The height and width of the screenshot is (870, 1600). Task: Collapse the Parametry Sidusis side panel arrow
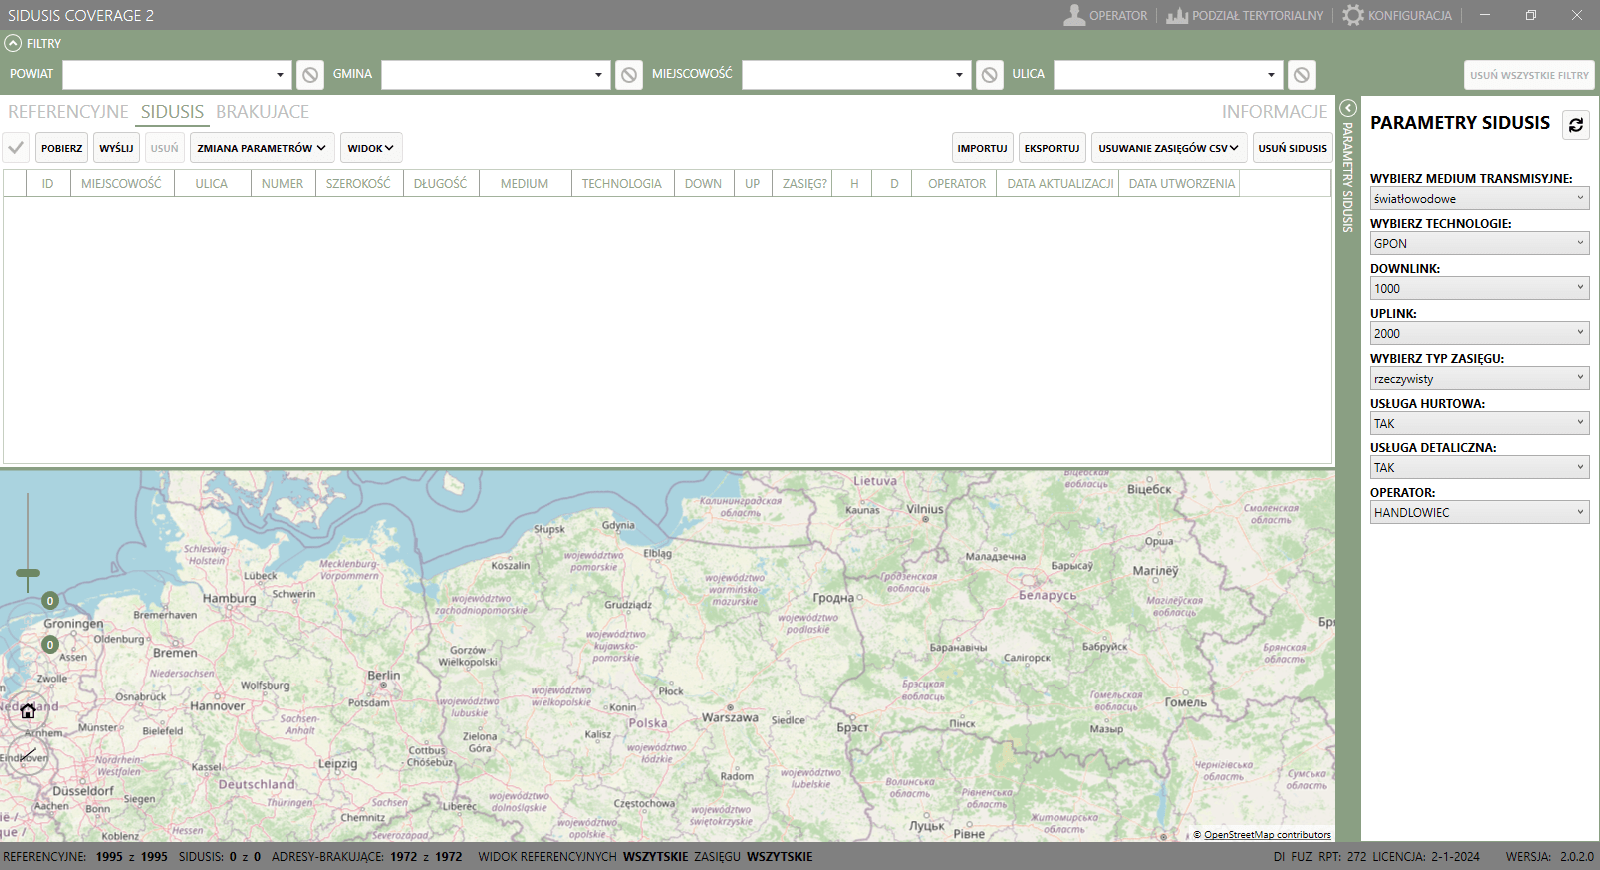click(1347, 108)
